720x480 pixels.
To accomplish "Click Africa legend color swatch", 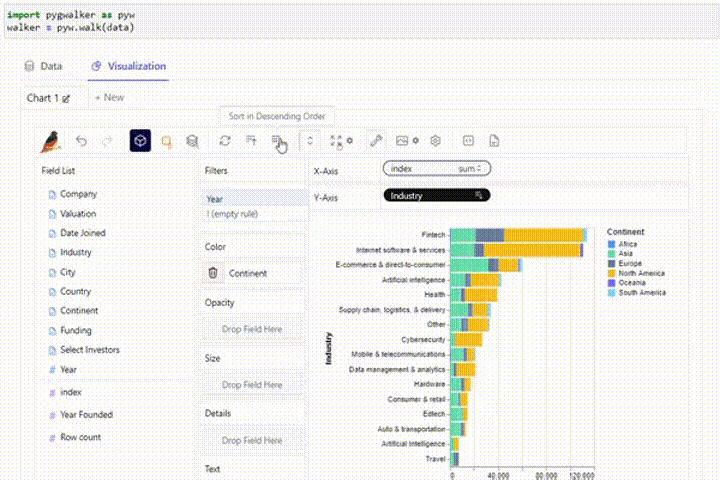I will point(611,244).
